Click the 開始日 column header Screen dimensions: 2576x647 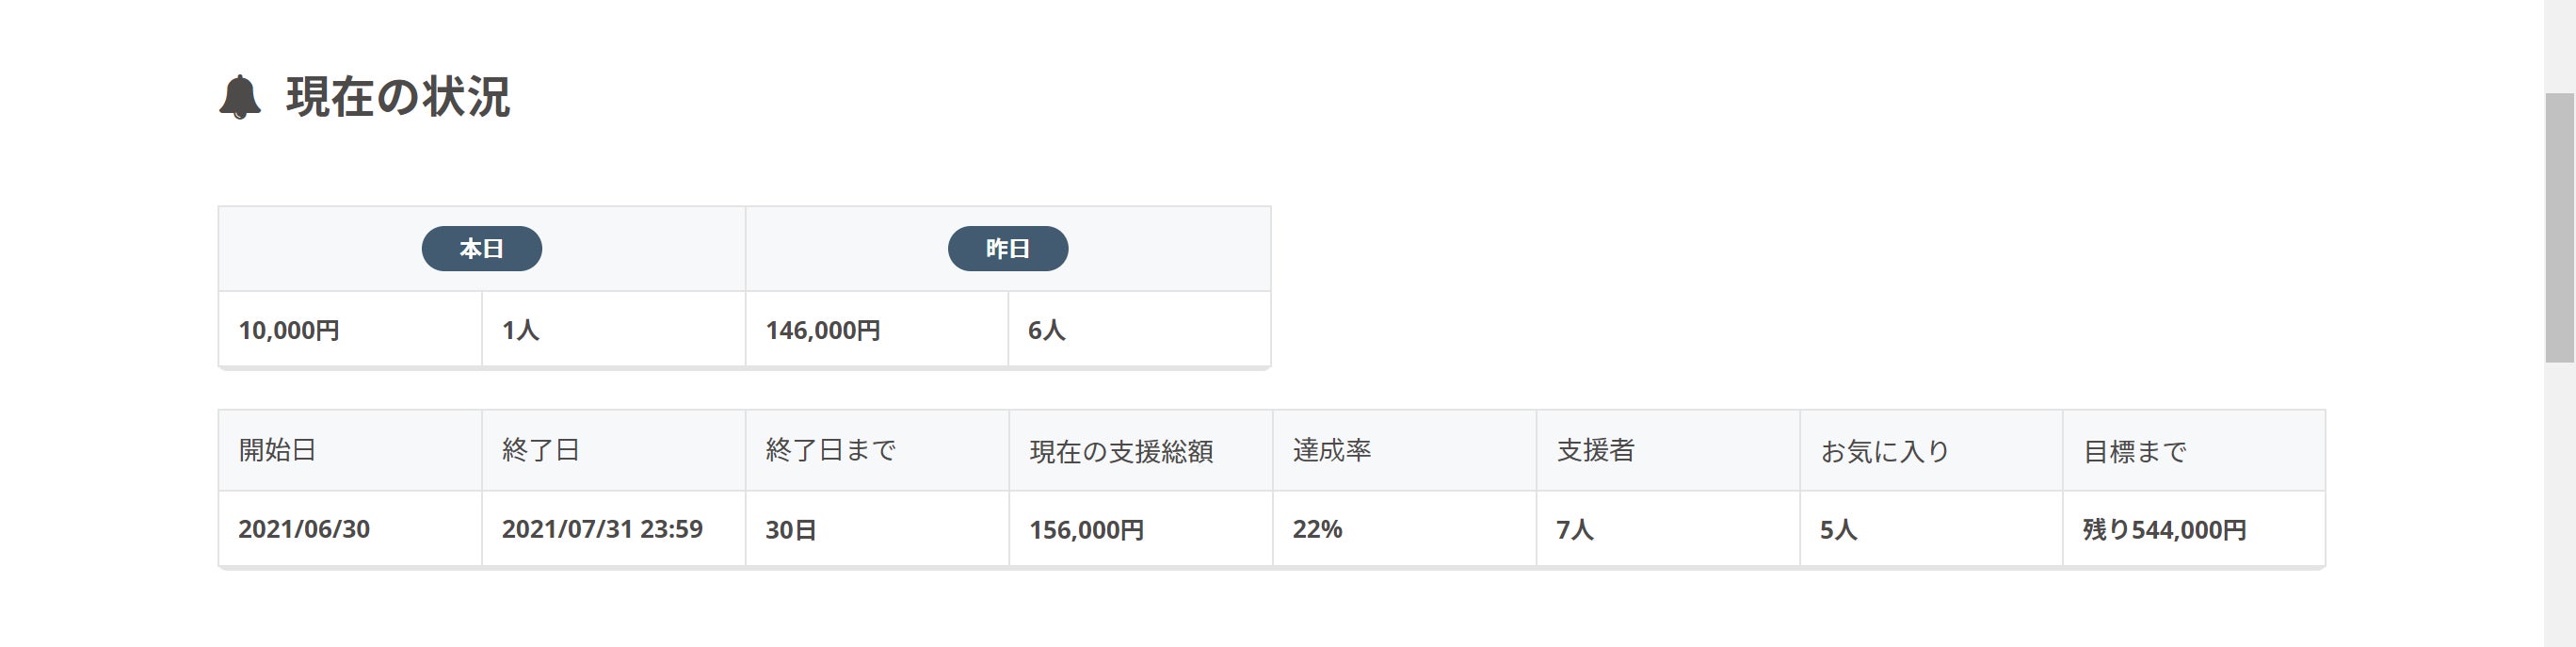(277, 450)
